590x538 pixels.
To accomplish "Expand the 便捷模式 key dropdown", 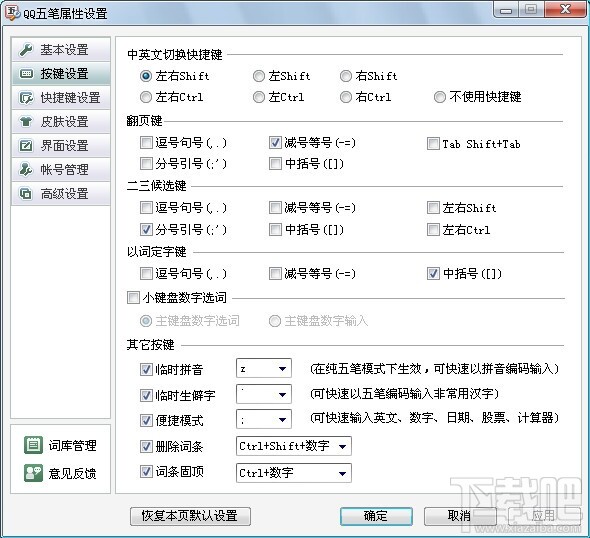I will (264, 419).
